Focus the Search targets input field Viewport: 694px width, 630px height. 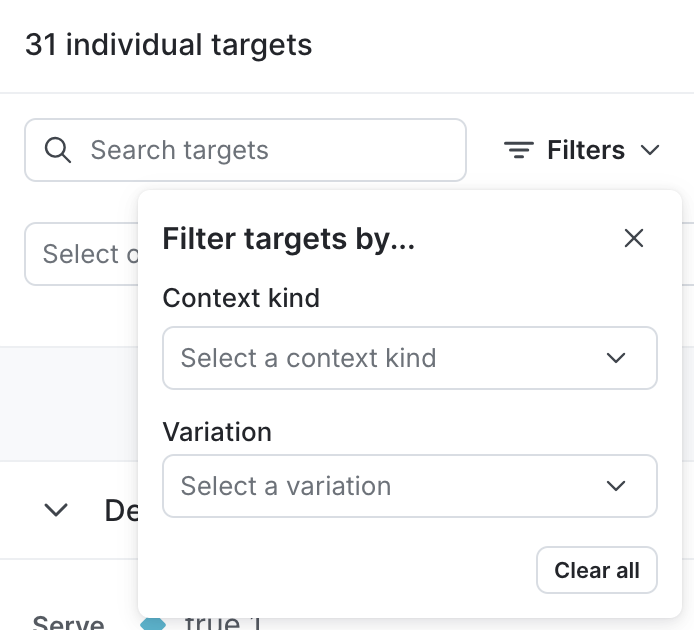coord(270,150)
